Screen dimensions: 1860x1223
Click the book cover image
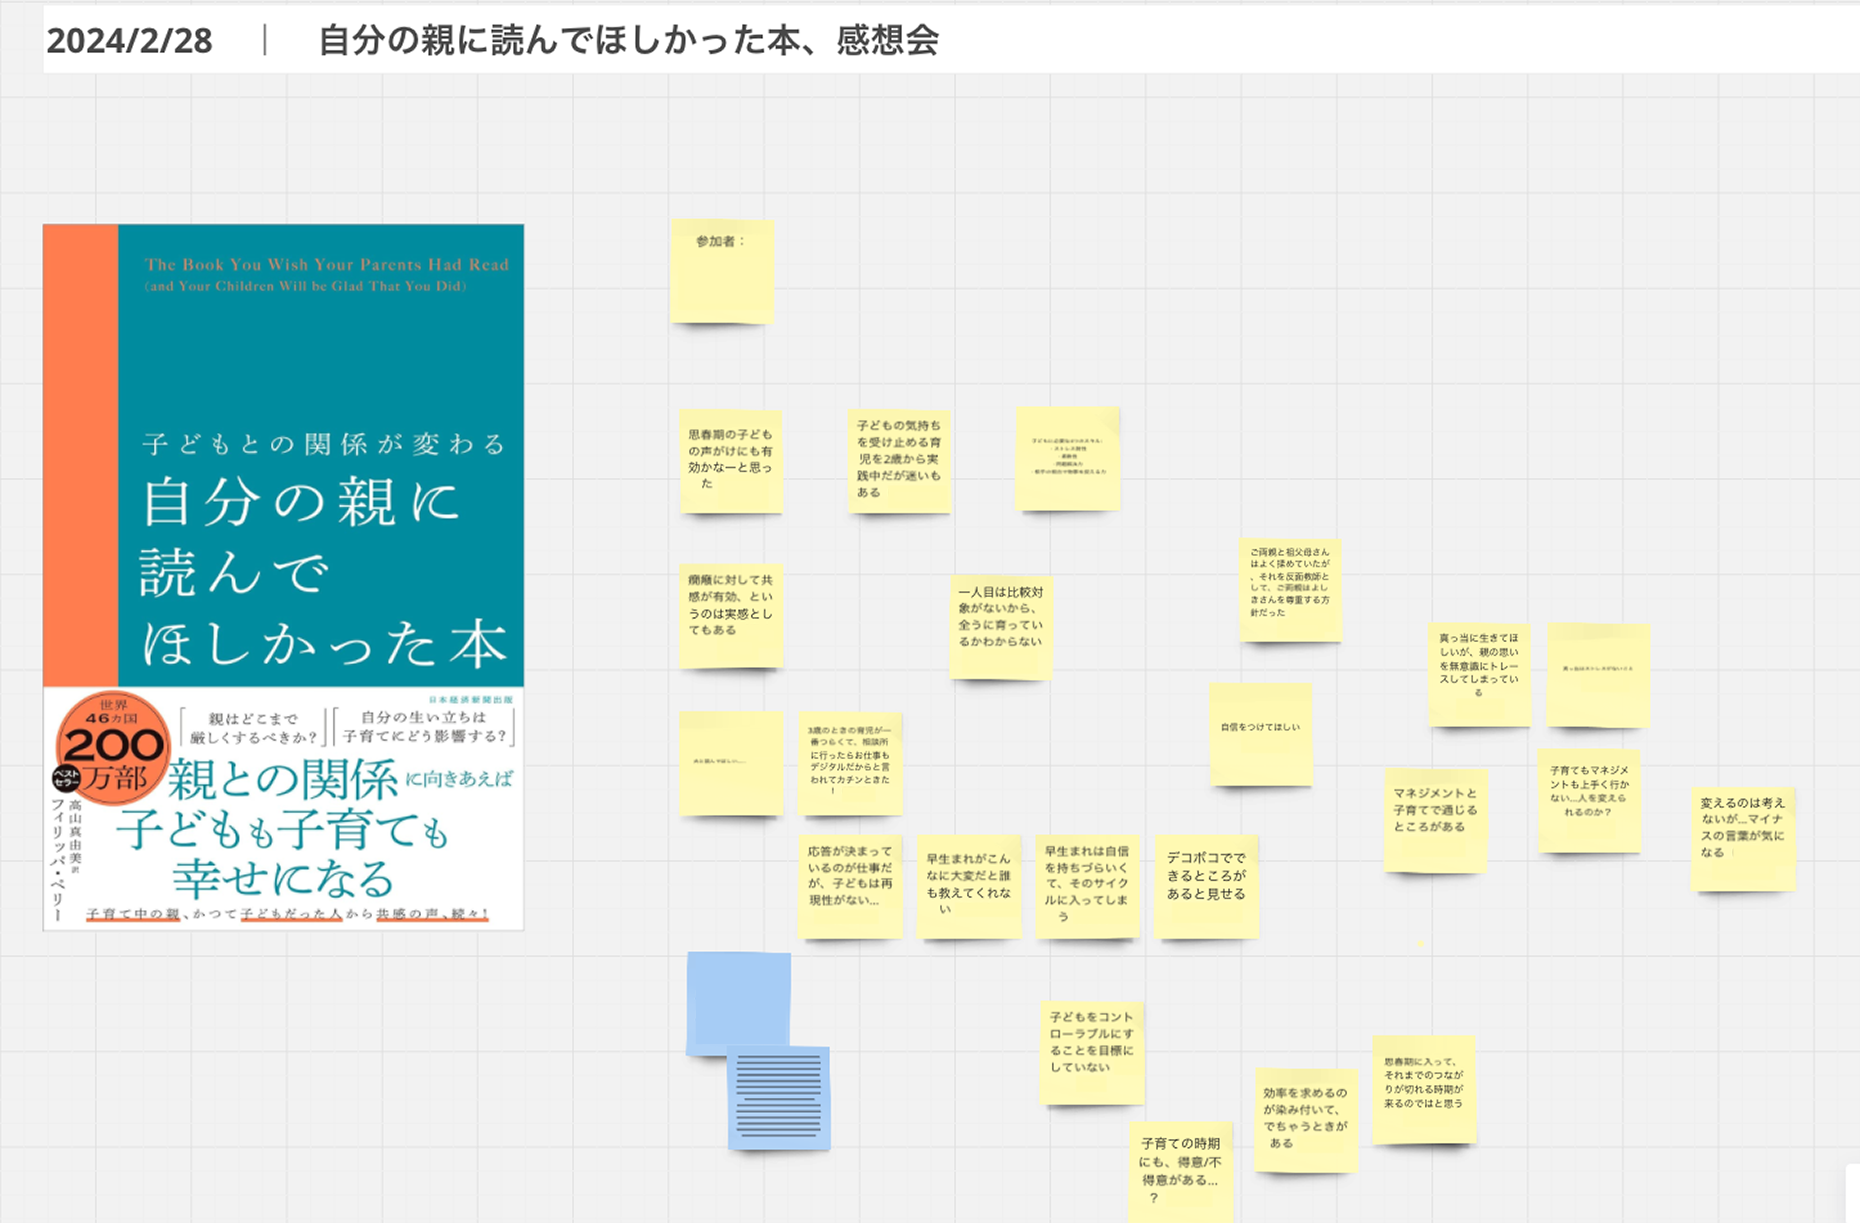(x=283, y=577)
